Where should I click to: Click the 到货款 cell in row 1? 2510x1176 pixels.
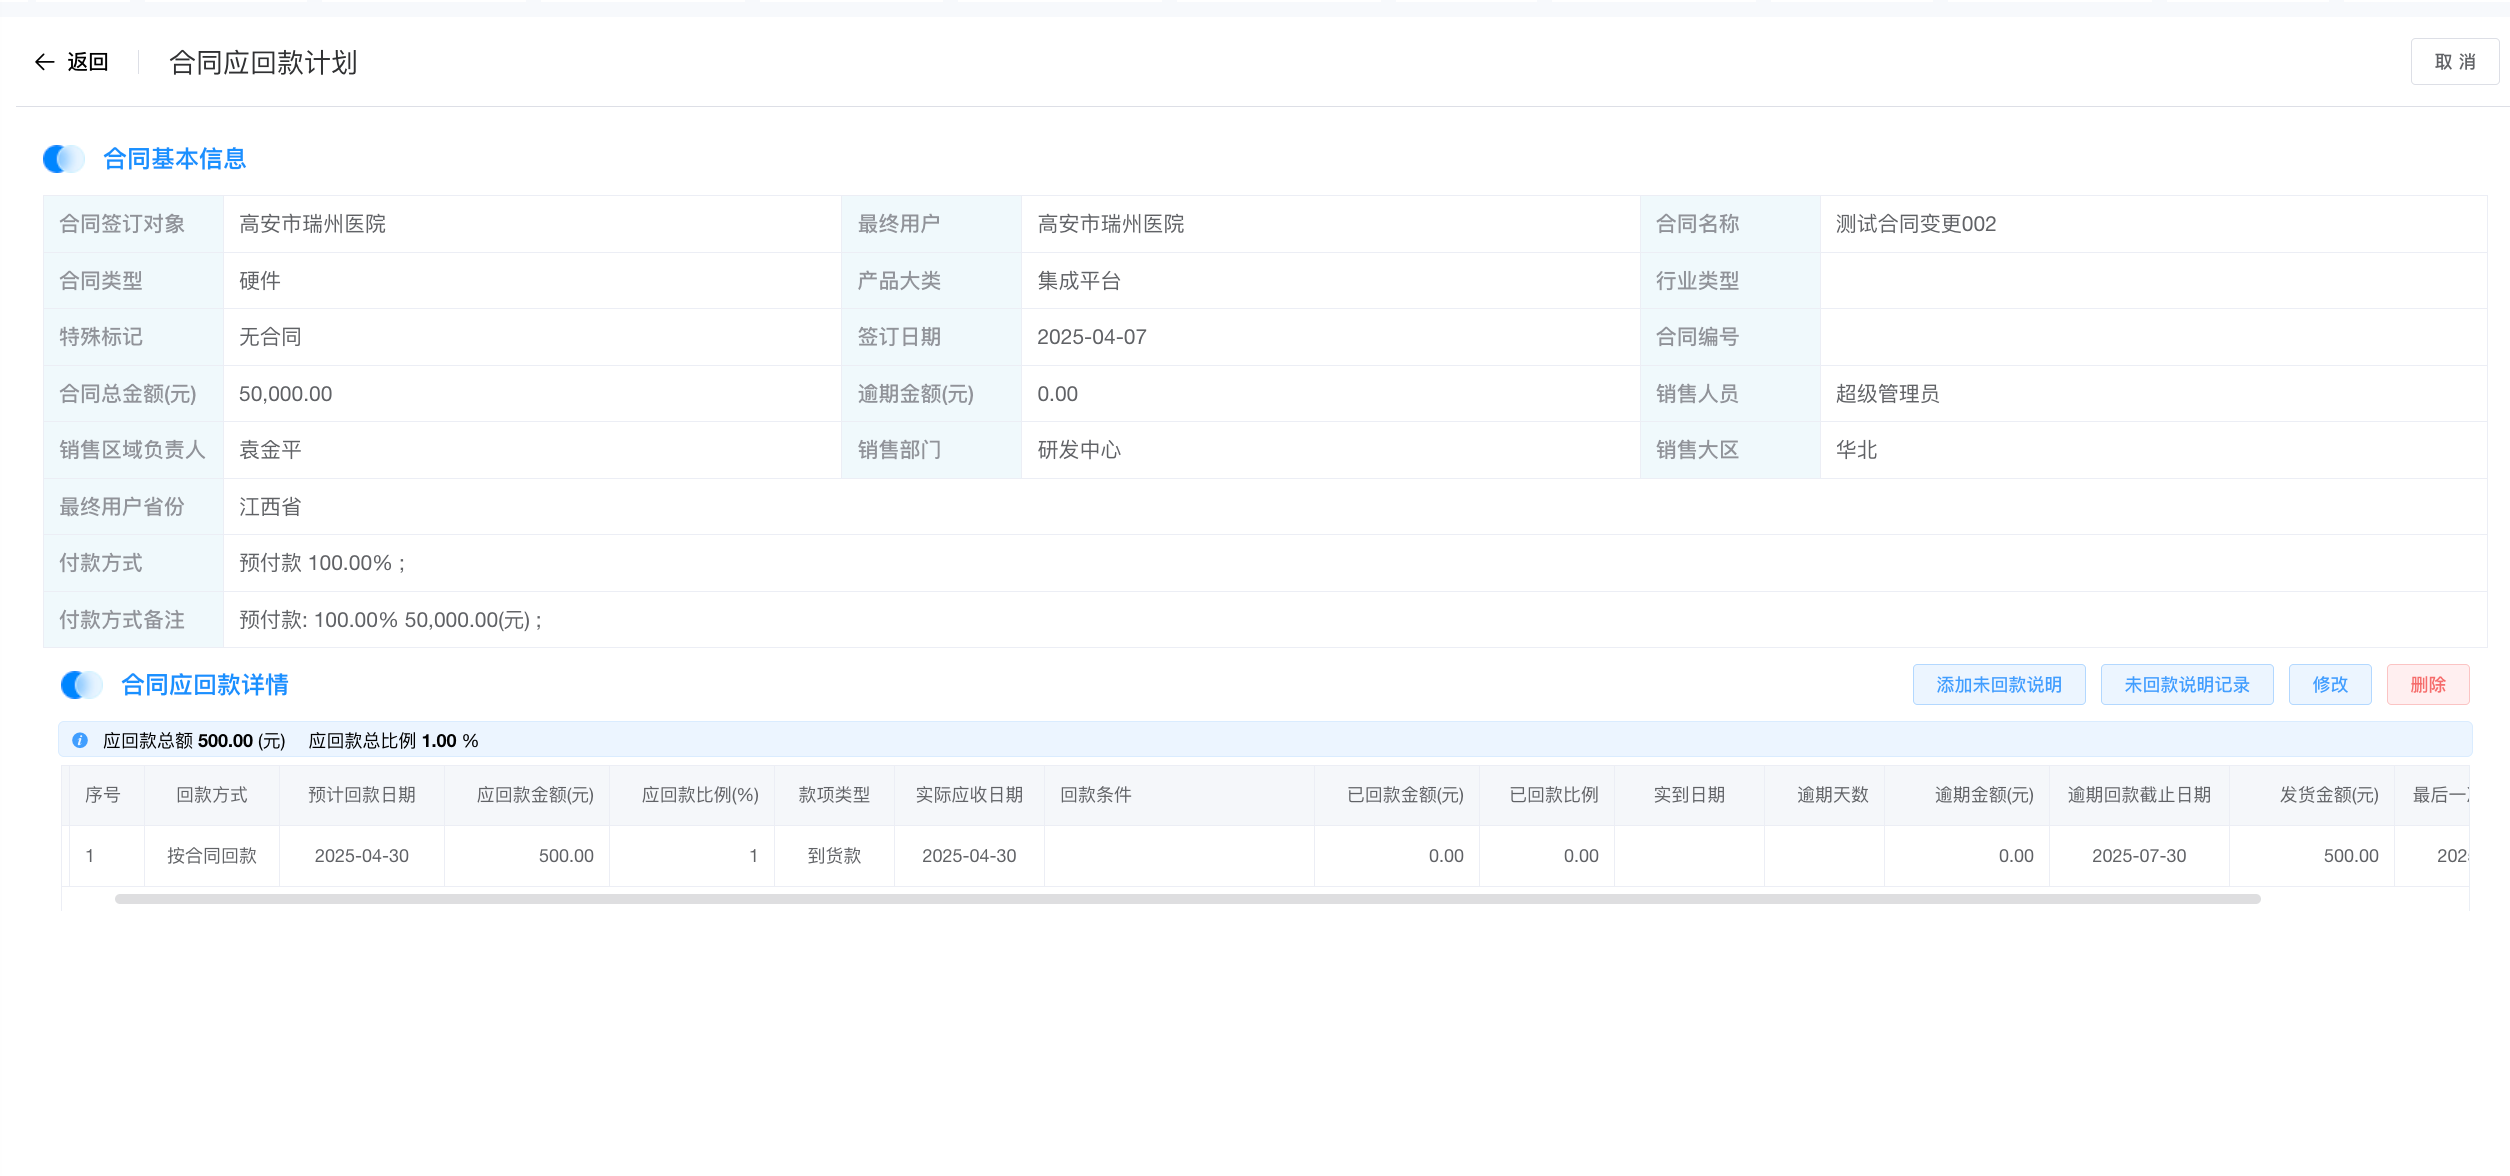(x=834, y=856)
